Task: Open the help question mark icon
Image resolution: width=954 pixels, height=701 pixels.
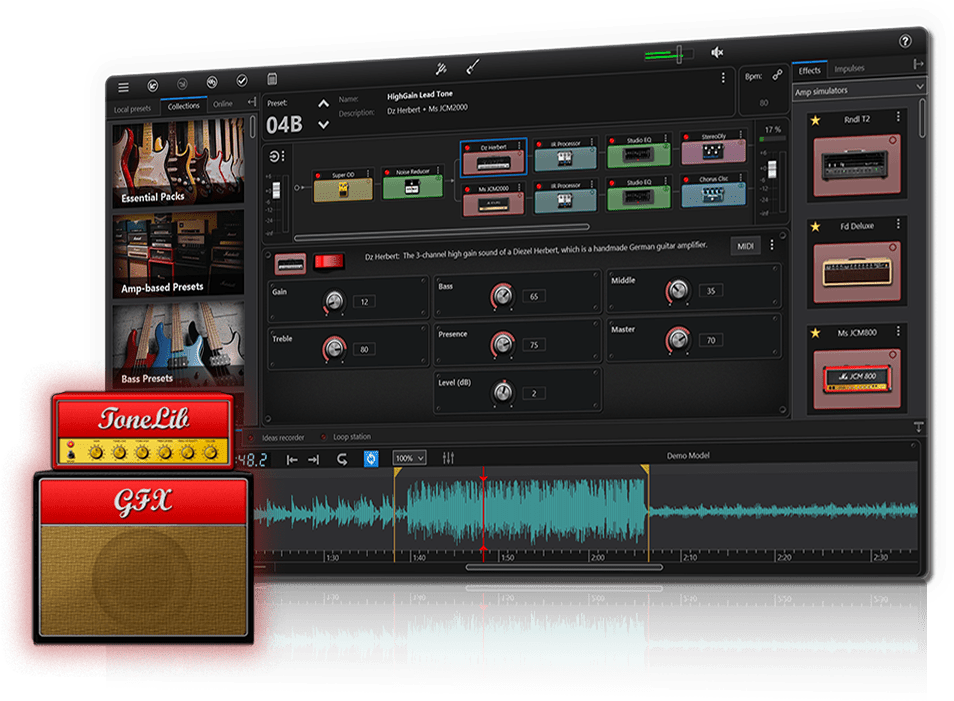Action: (x=905, y=41)
